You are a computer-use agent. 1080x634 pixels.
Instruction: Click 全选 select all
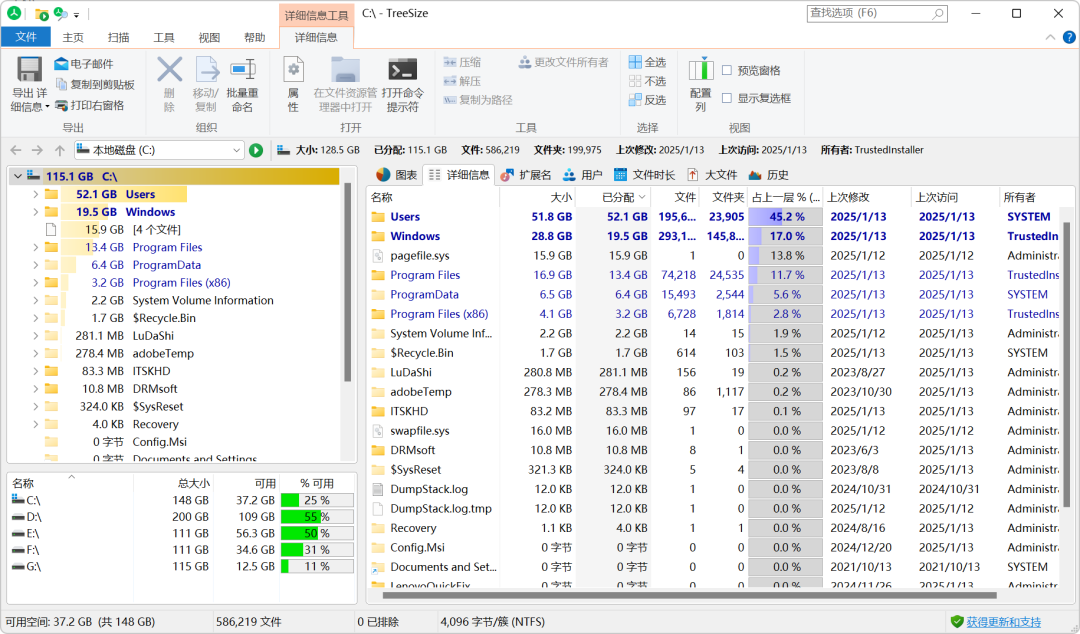click(x=647, y=62)
